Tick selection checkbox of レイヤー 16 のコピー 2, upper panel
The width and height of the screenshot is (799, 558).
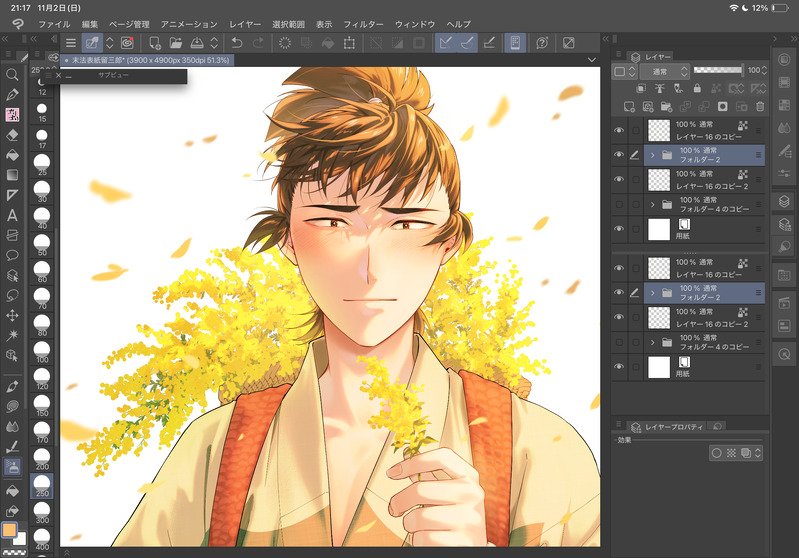(x=635, y=179)
